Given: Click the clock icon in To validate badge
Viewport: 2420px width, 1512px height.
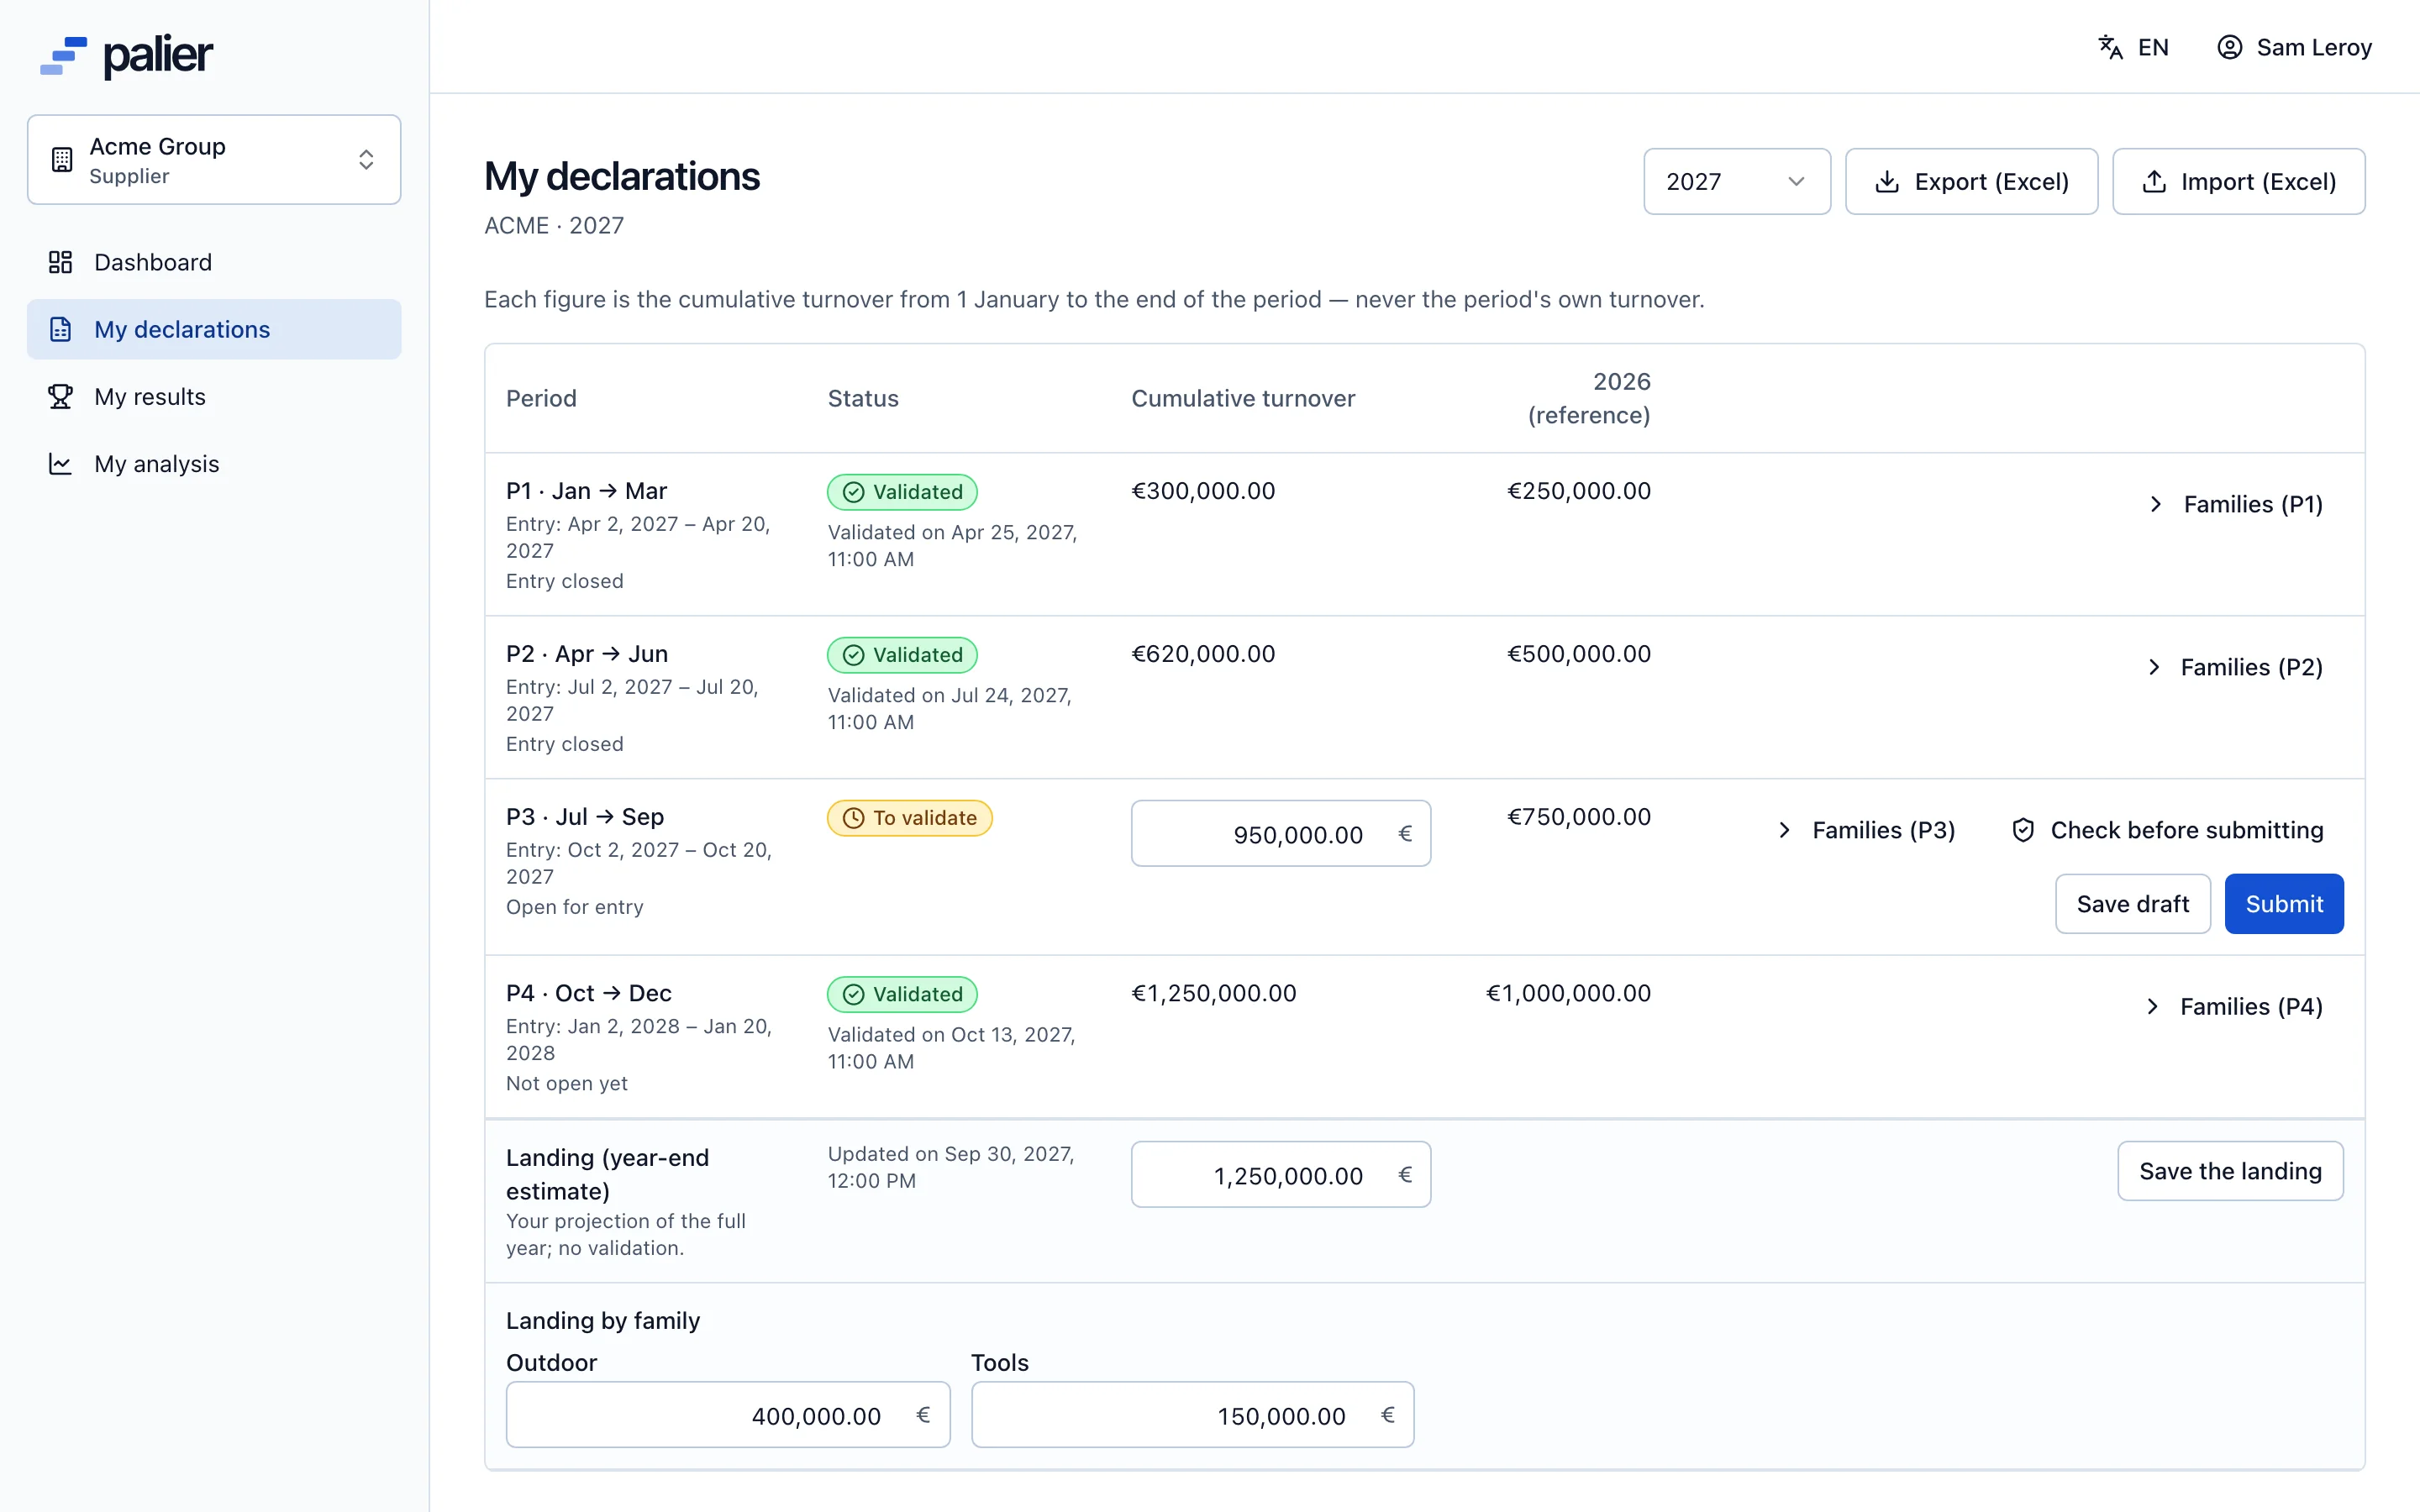Looking at the screenshot, I should (x=853, y=818).
